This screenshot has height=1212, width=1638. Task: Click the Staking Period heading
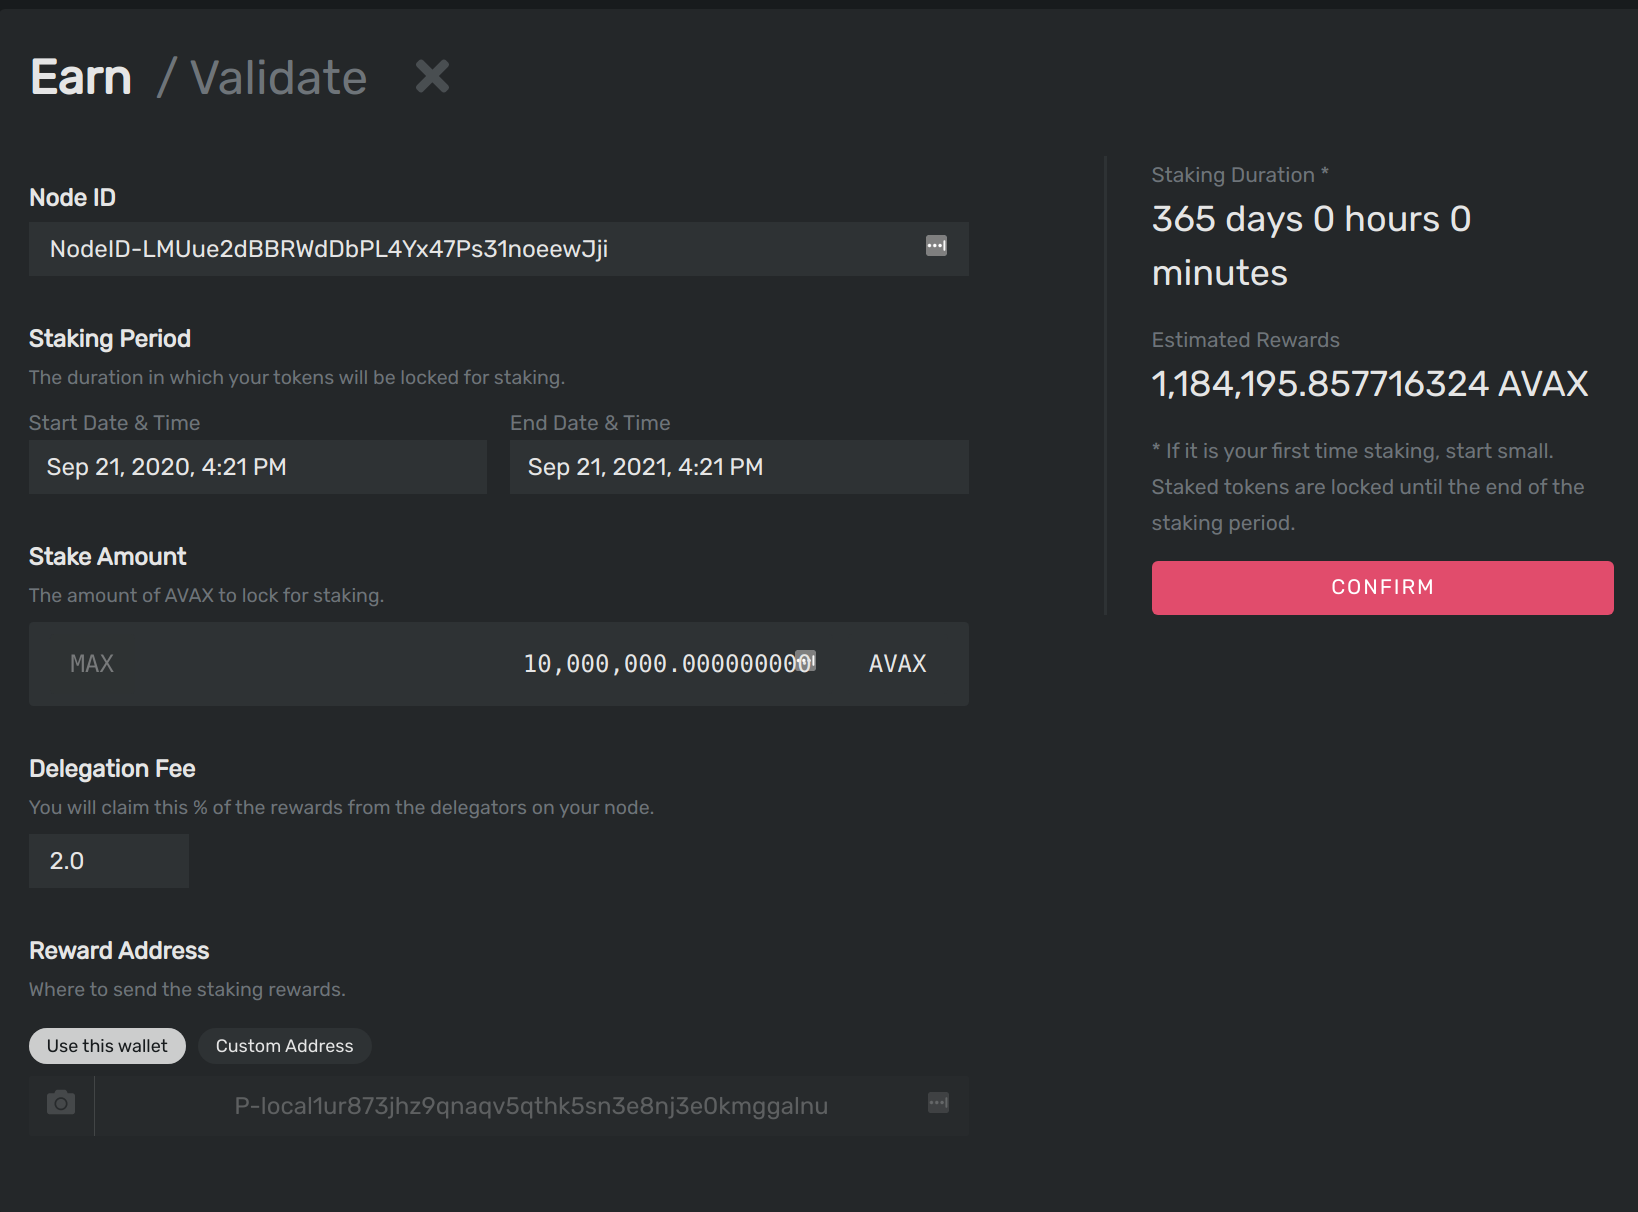point(110,339)
